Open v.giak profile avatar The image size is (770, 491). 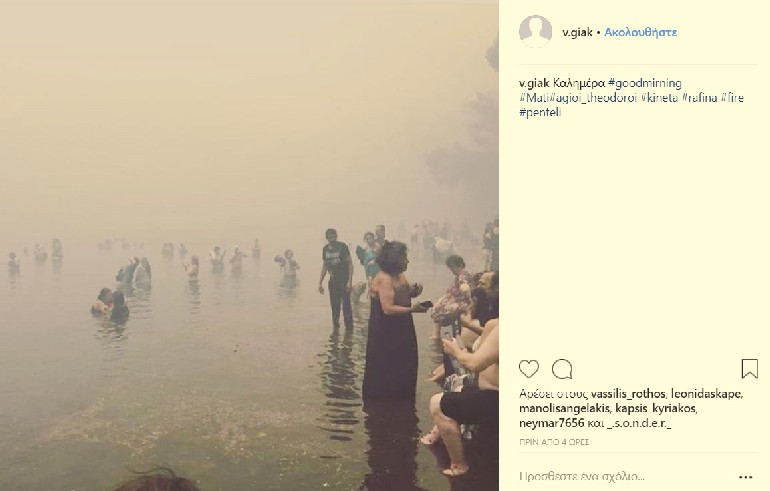coord(535,31)
